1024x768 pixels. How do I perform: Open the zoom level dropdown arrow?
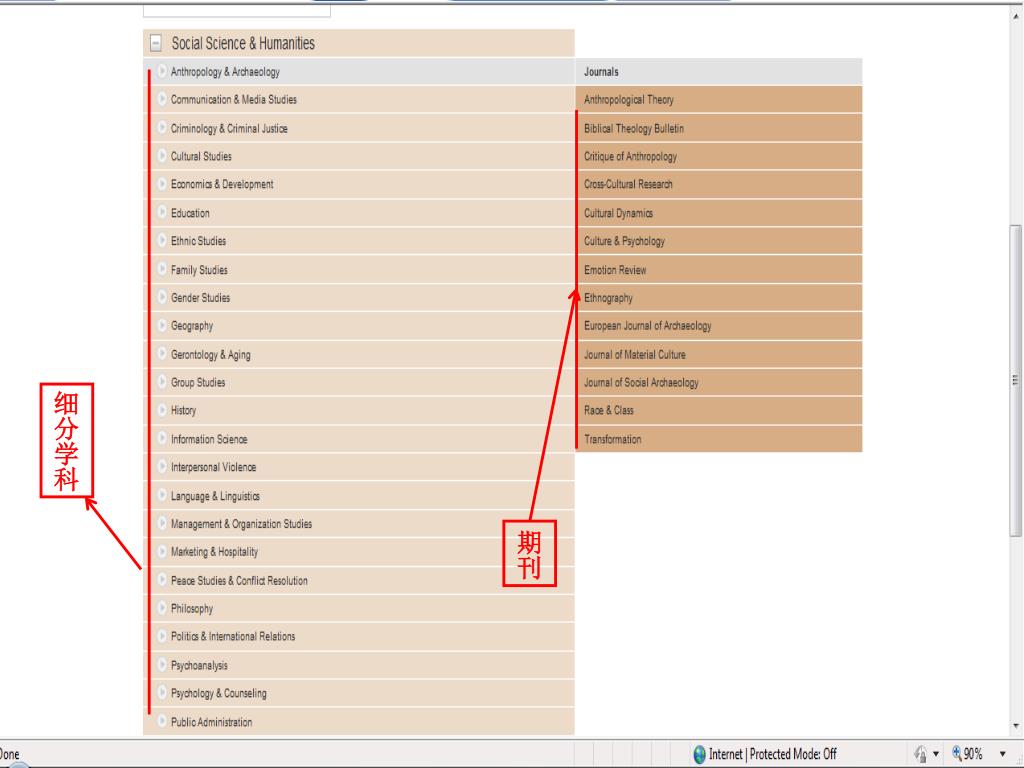click(x=1002, y=754)
